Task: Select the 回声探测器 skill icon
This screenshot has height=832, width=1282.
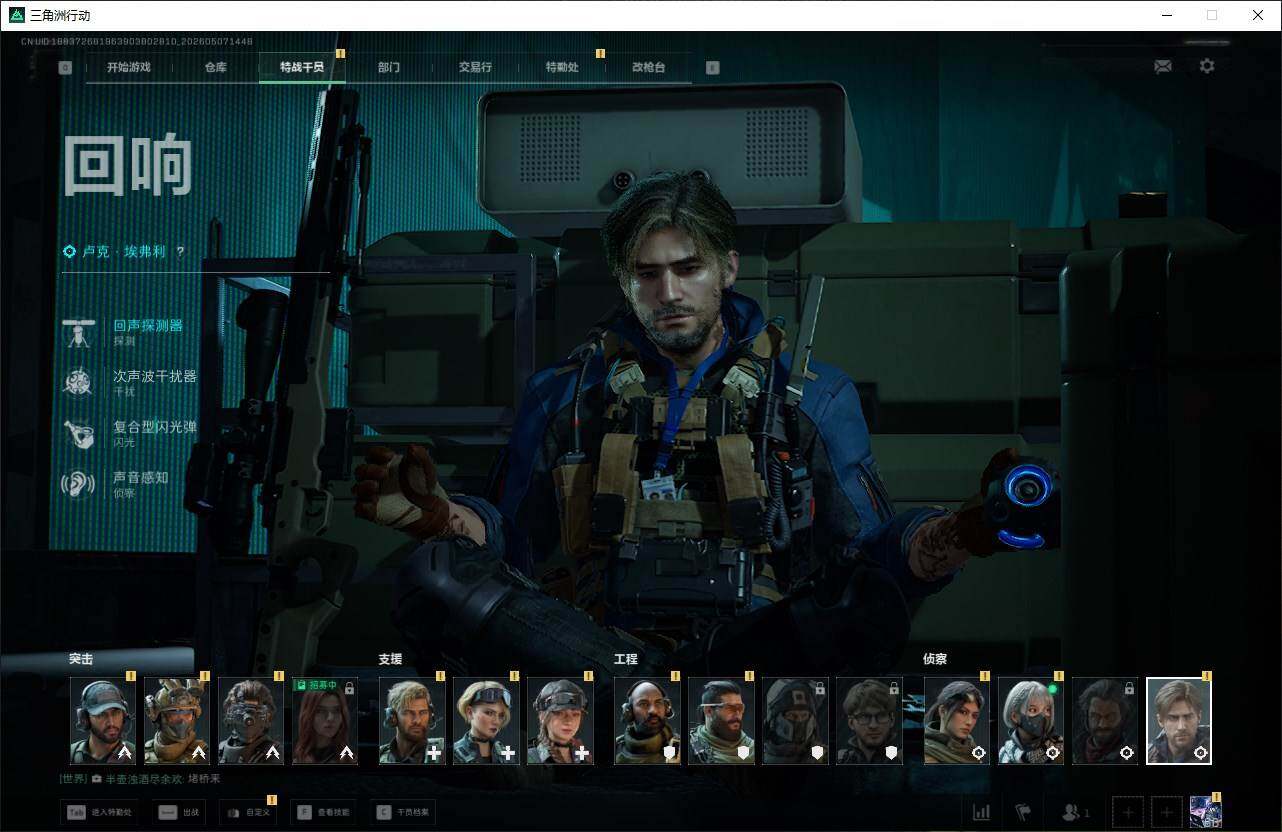Action: click(x=78, y=332)
